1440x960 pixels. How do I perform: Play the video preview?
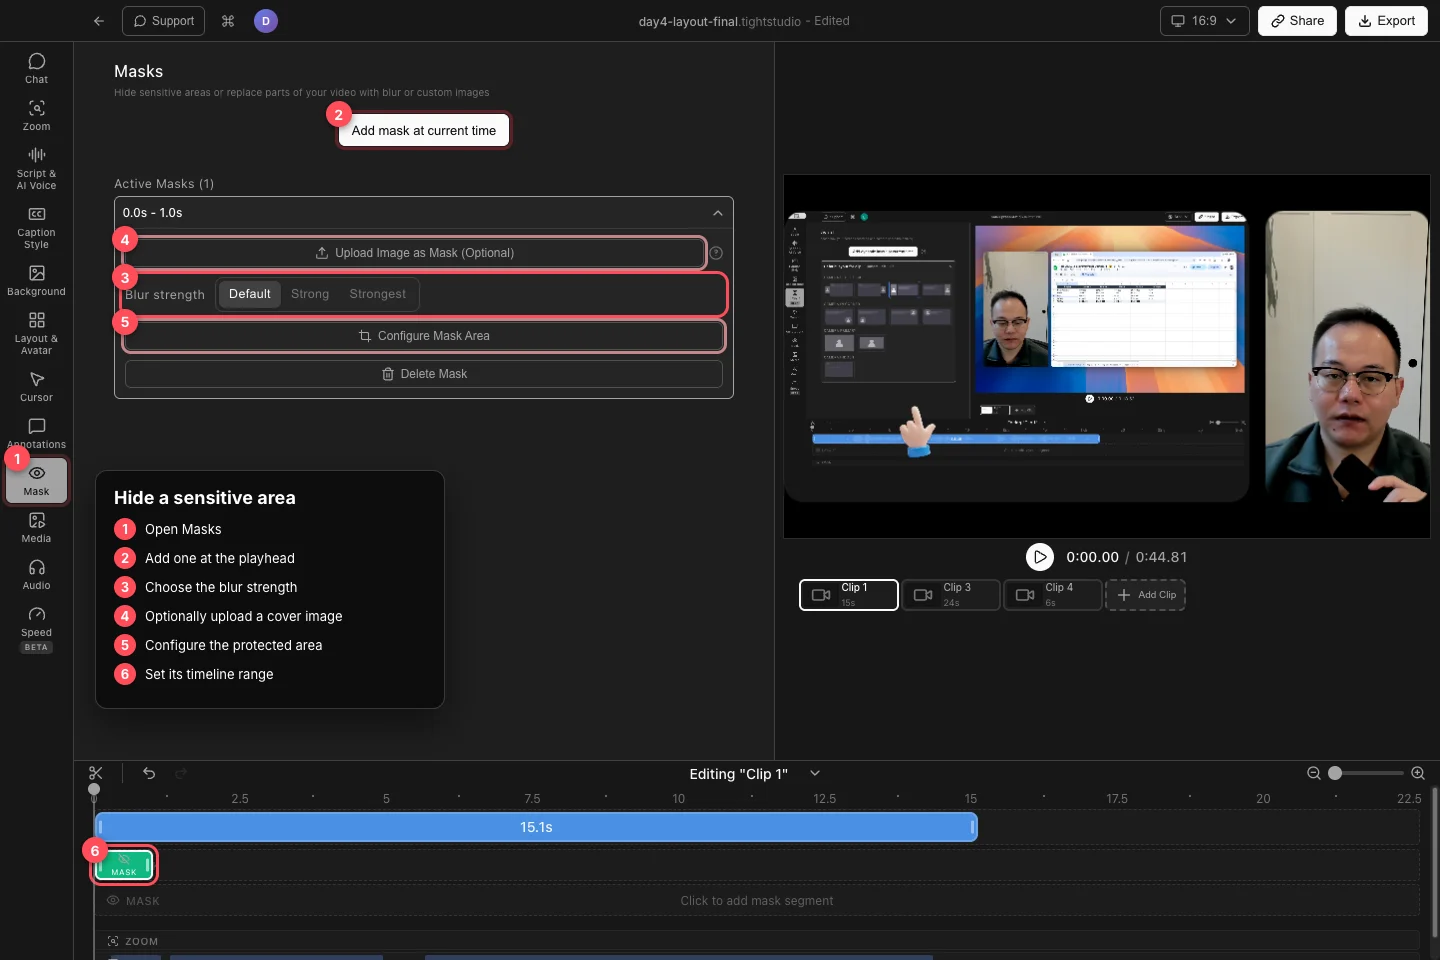[1040, 557]
